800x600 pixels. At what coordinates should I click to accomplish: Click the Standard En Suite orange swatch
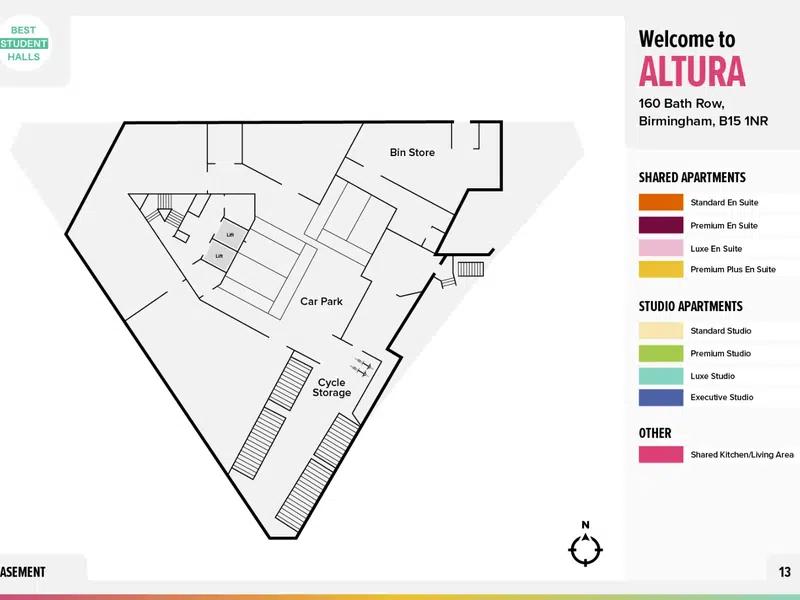pyautogui.click(x=661, y=202)
